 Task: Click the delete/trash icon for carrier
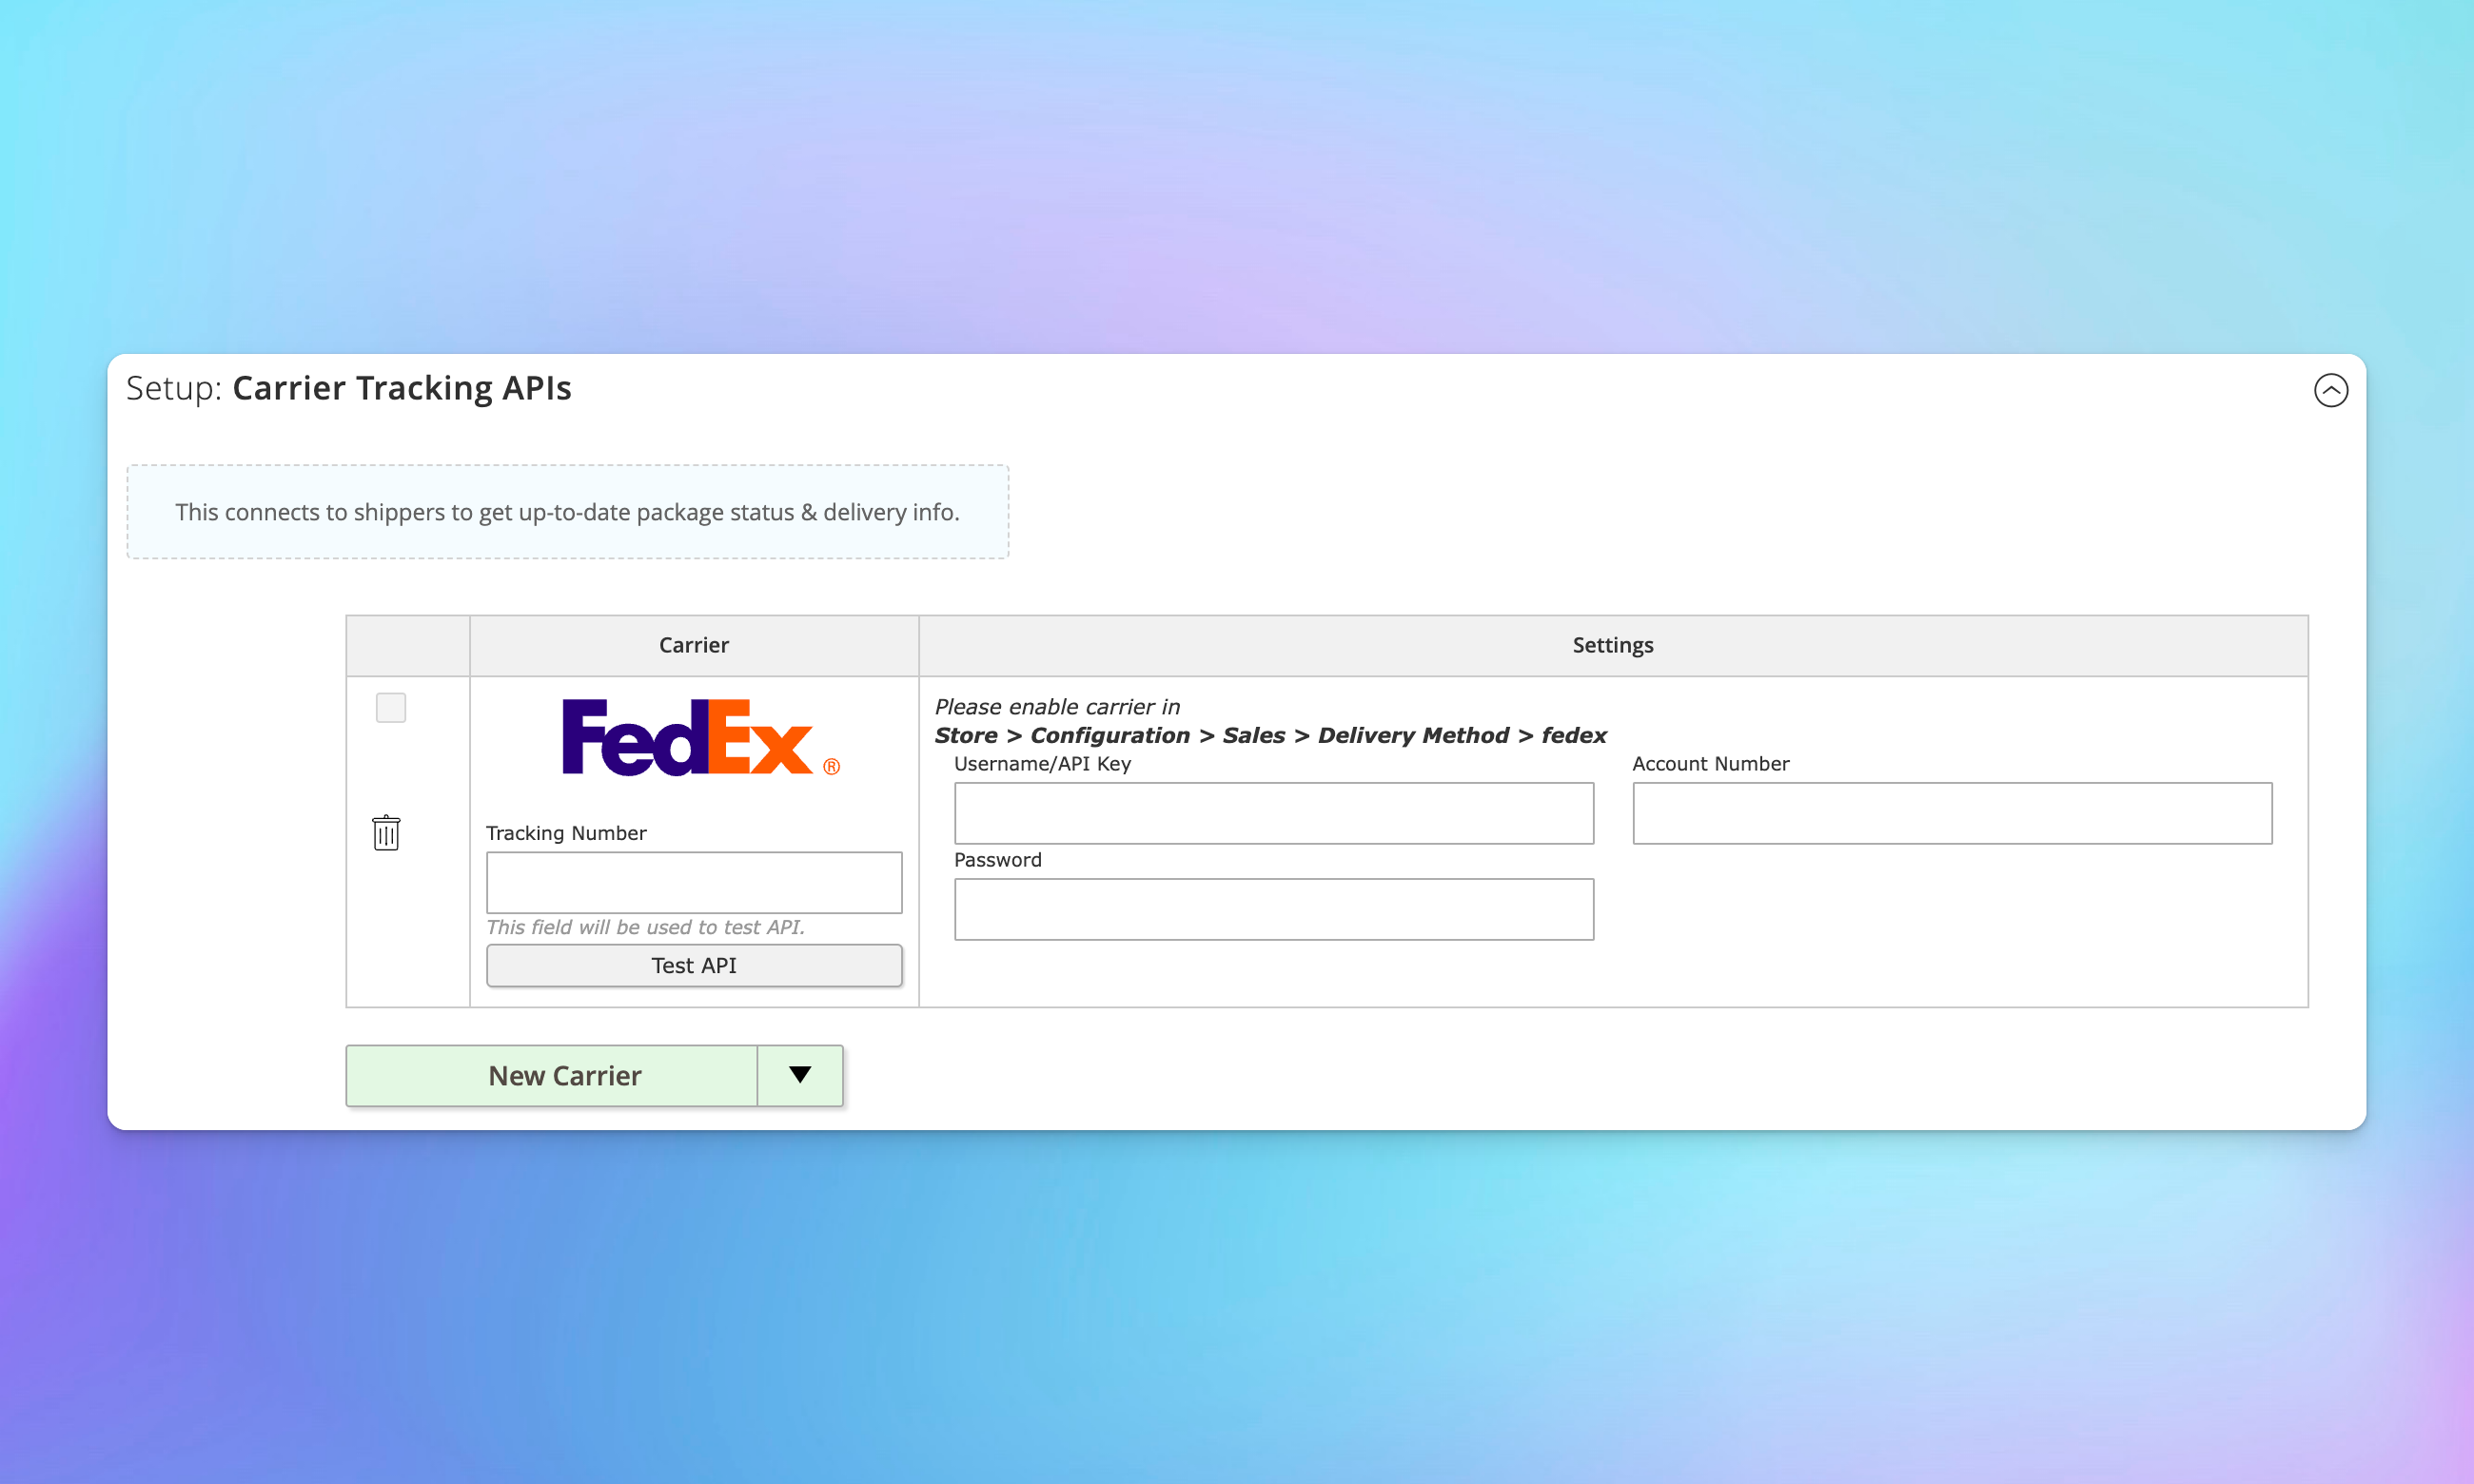tap(385, 832)
